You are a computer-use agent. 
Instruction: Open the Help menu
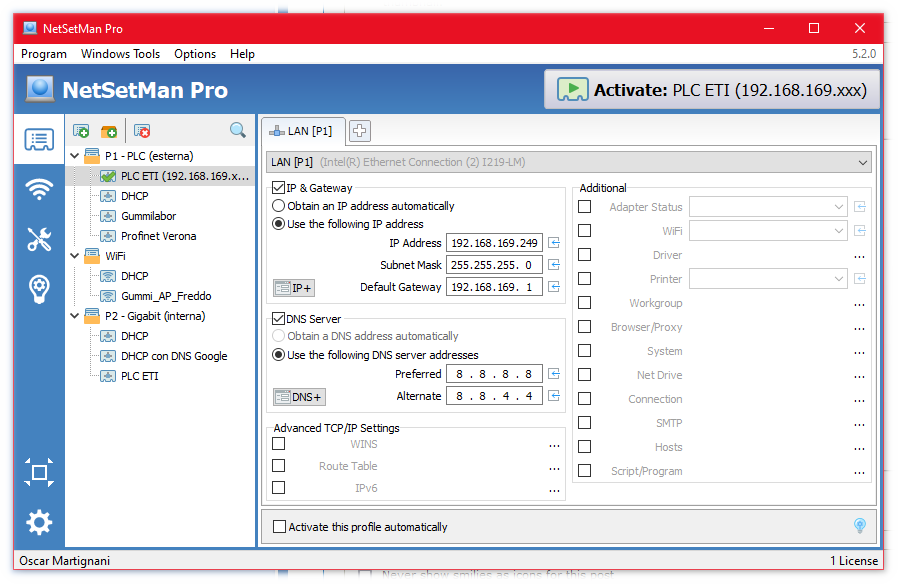[x=242, y=54]
